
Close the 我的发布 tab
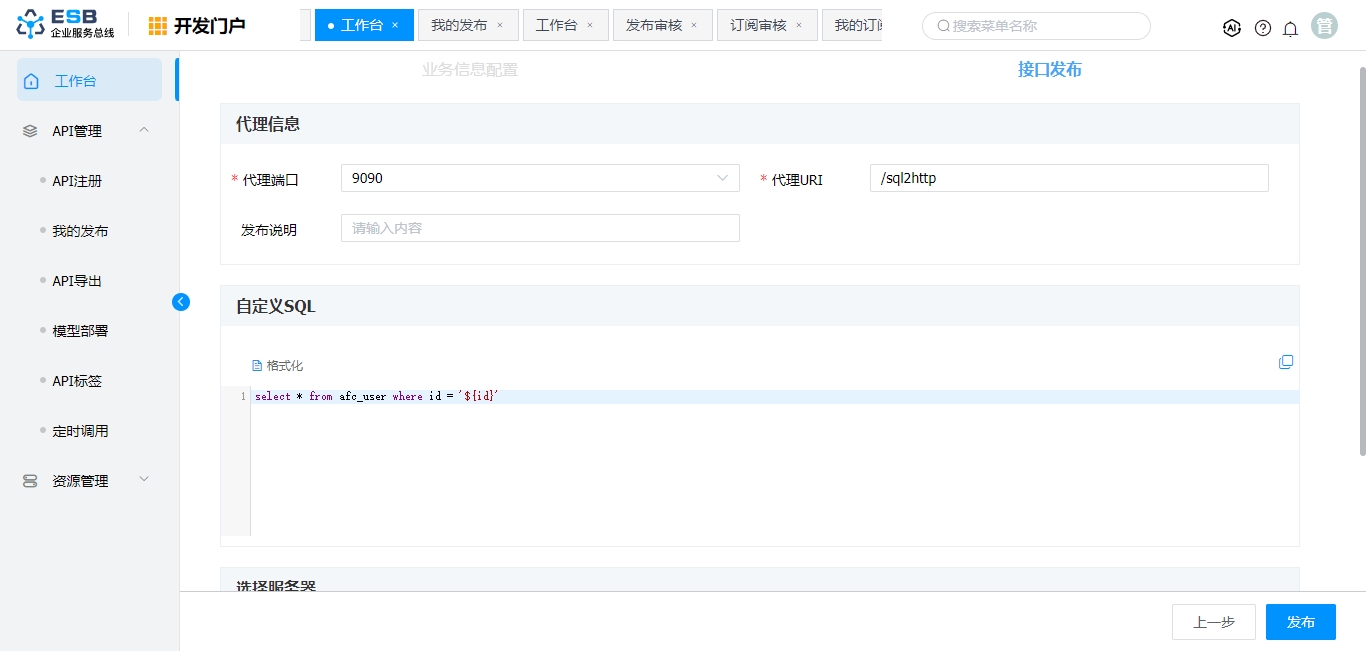click(x=500, y=25)
